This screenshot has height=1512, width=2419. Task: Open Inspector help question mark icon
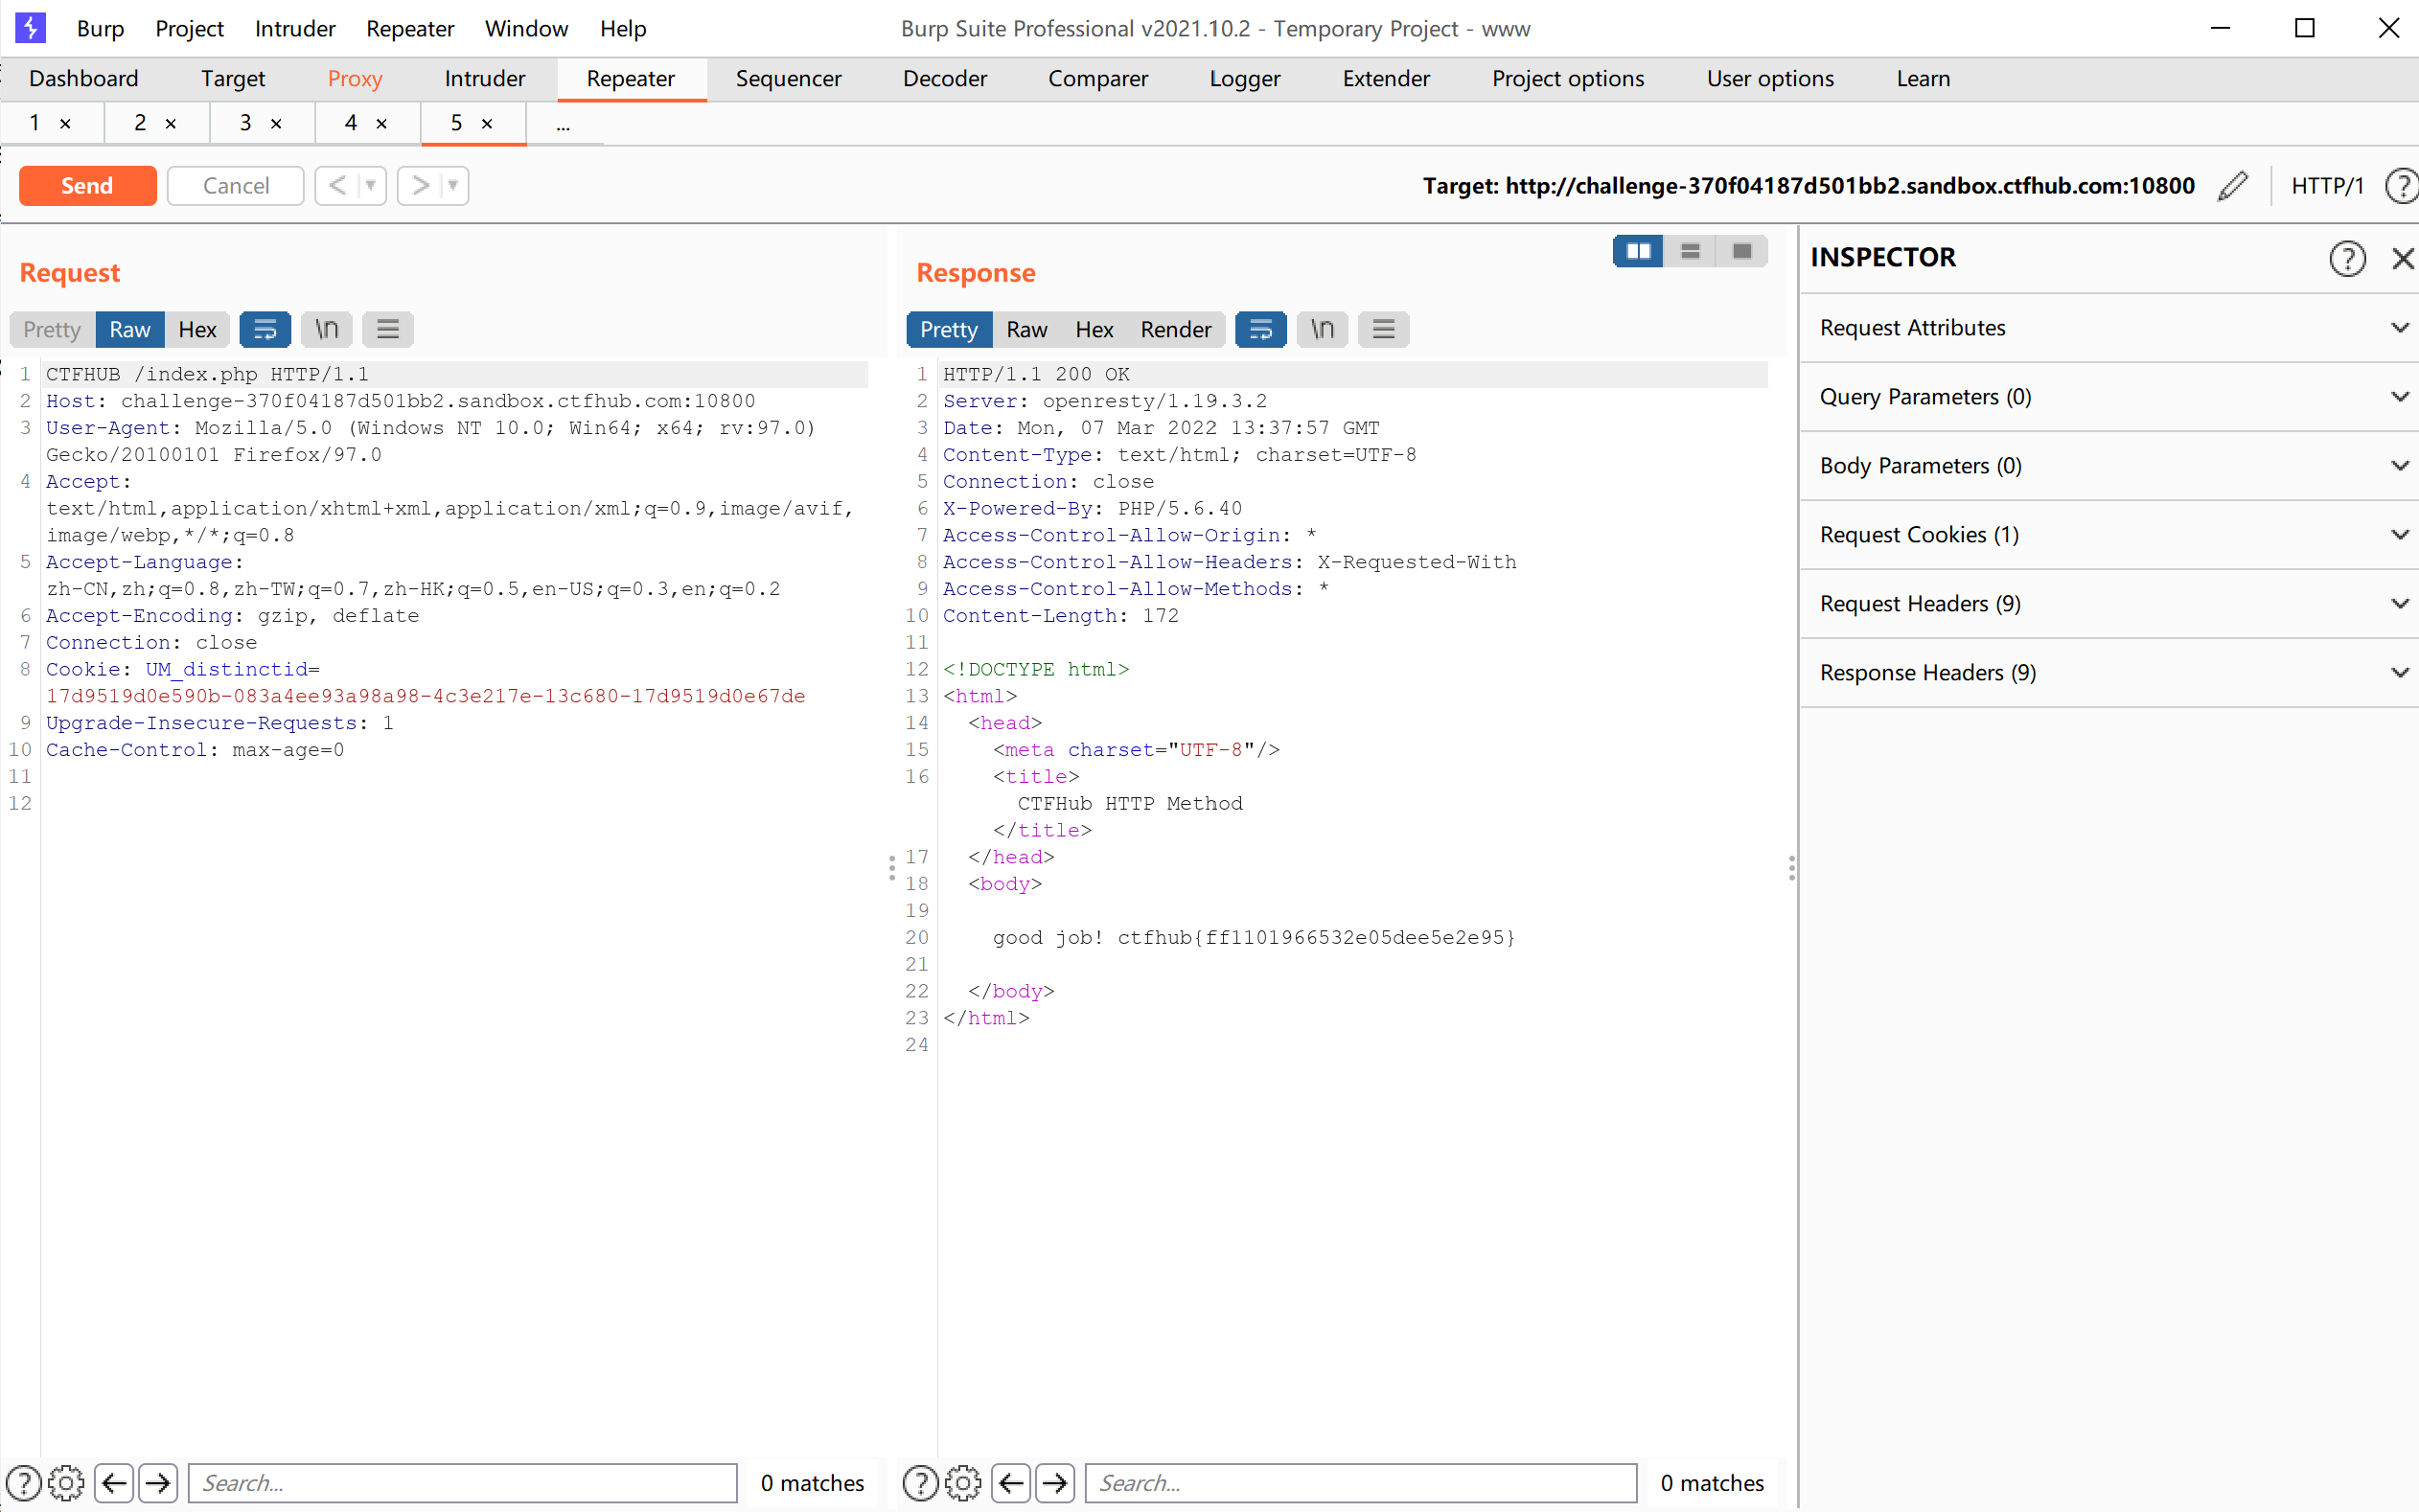pos(2347,258)
